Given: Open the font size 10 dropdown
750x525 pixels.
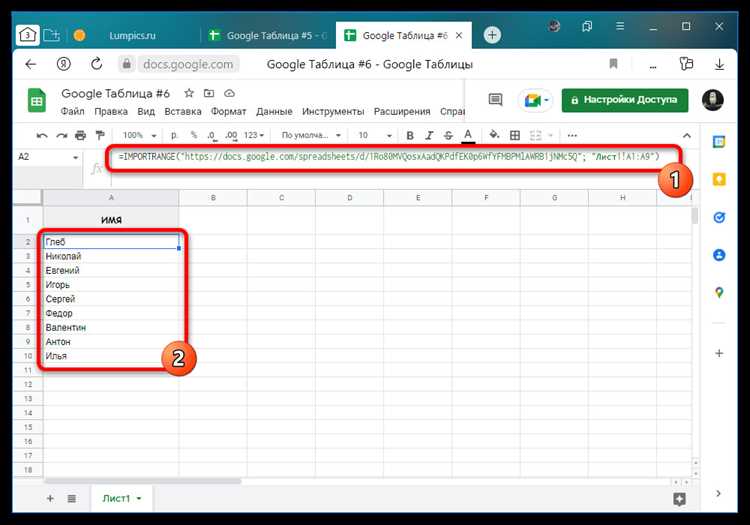Looking at the screenshot, I should coord(375,135).
